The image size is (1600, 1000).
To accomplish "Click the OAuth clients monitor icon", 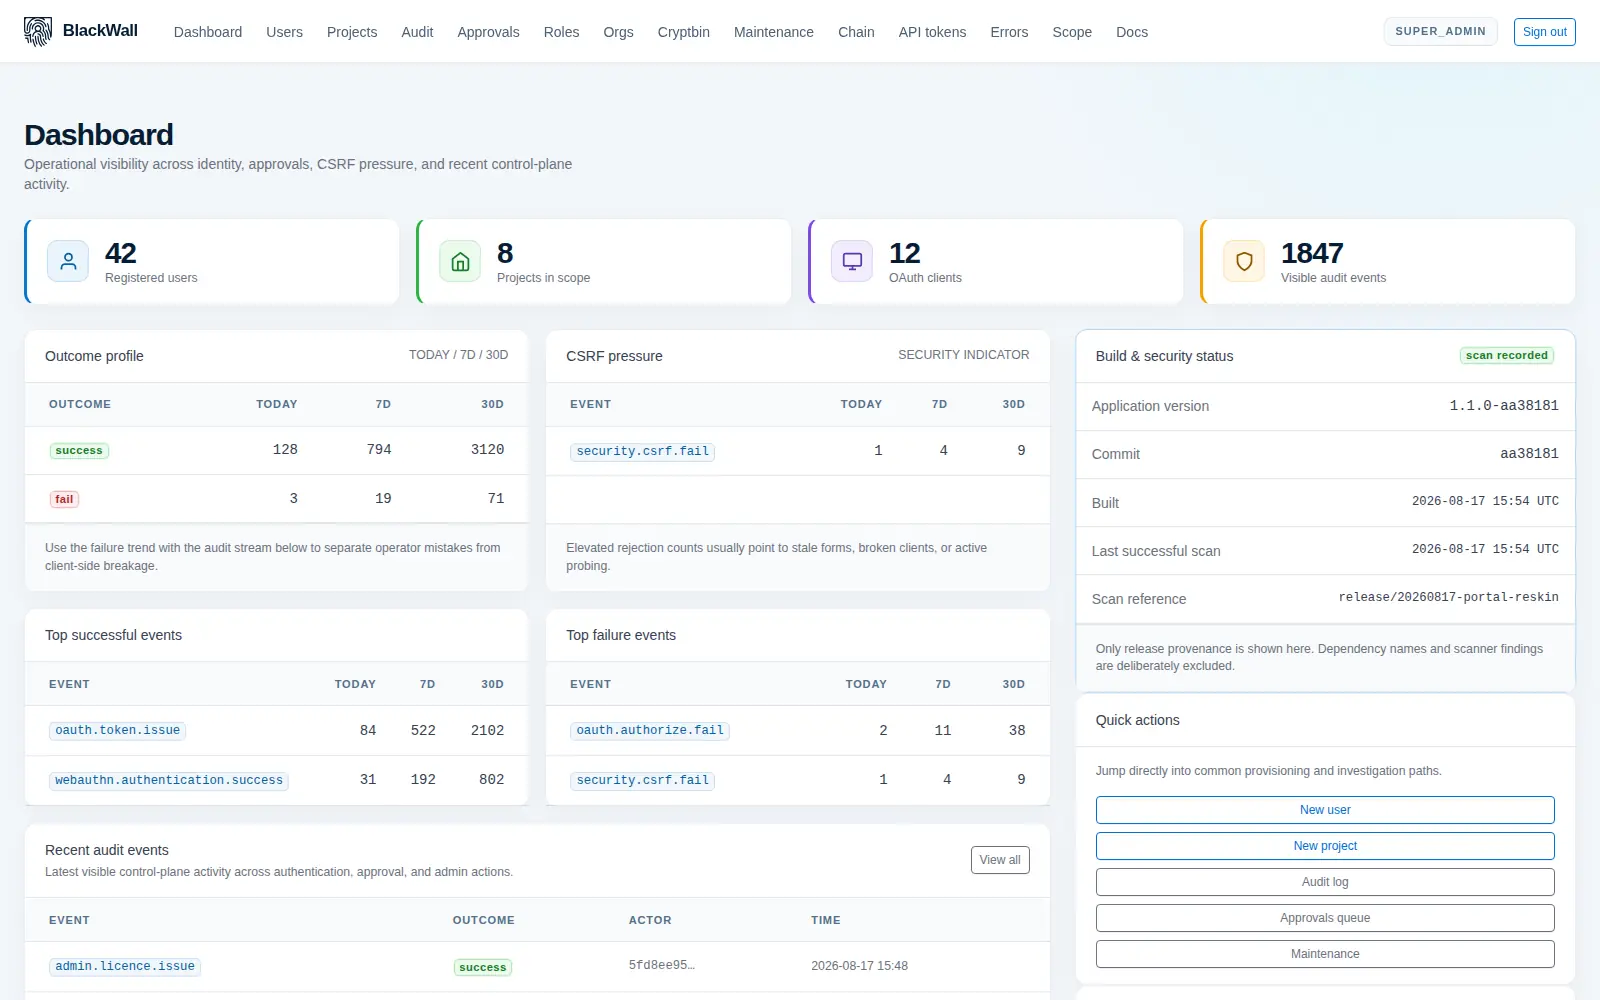I will pos(852,262).
